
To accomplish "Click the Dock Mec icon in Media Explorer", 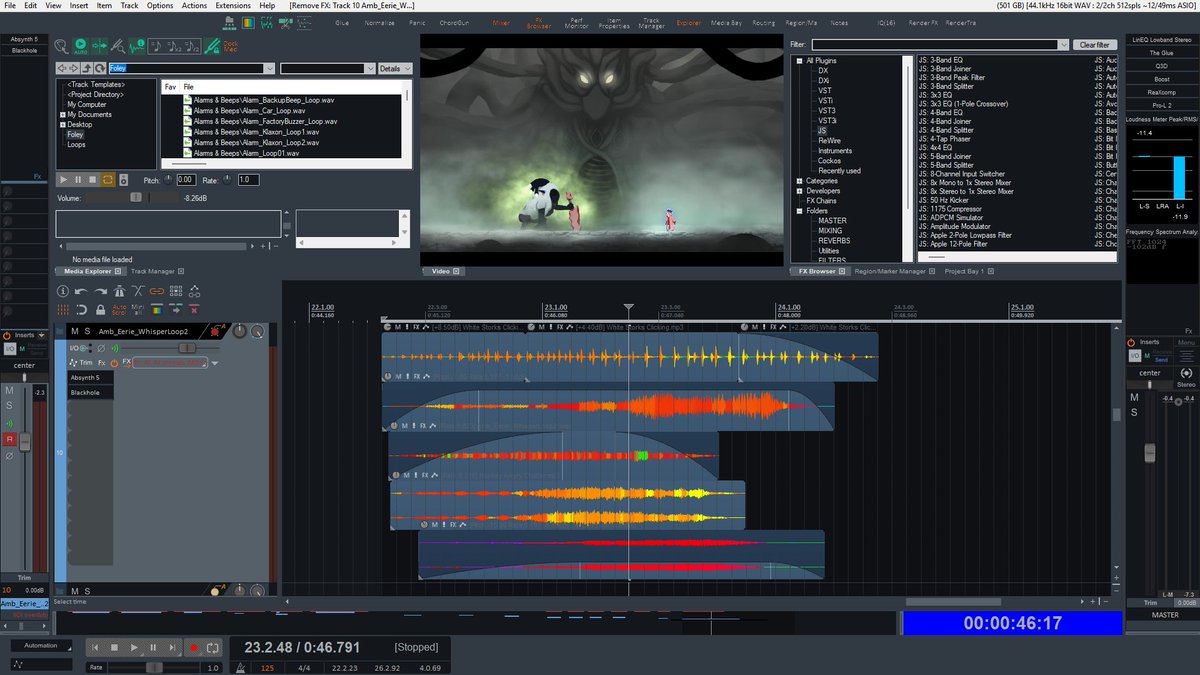I will [231, 46].
